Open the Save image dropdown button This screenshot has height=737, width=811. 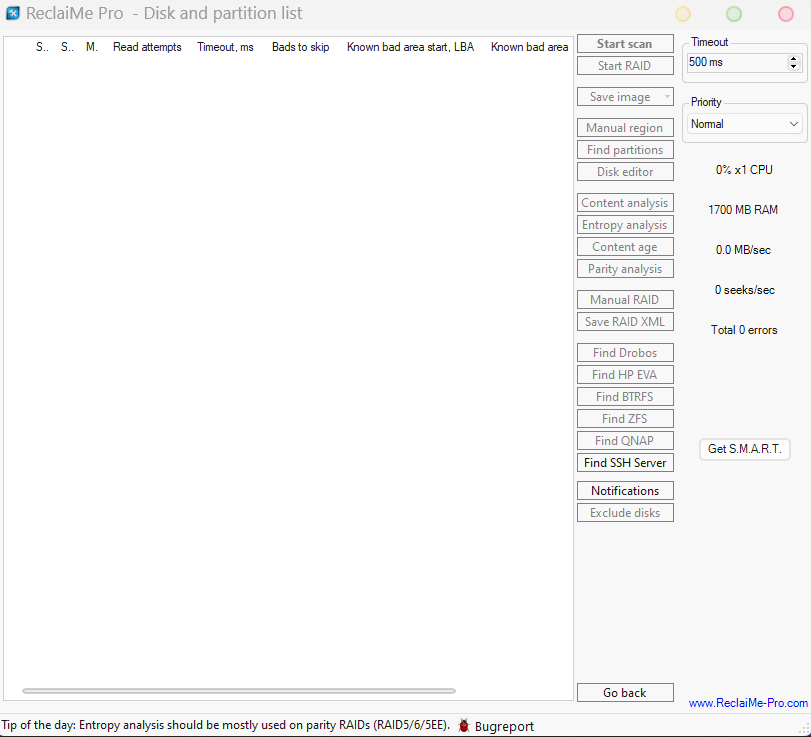pos(625,97)
